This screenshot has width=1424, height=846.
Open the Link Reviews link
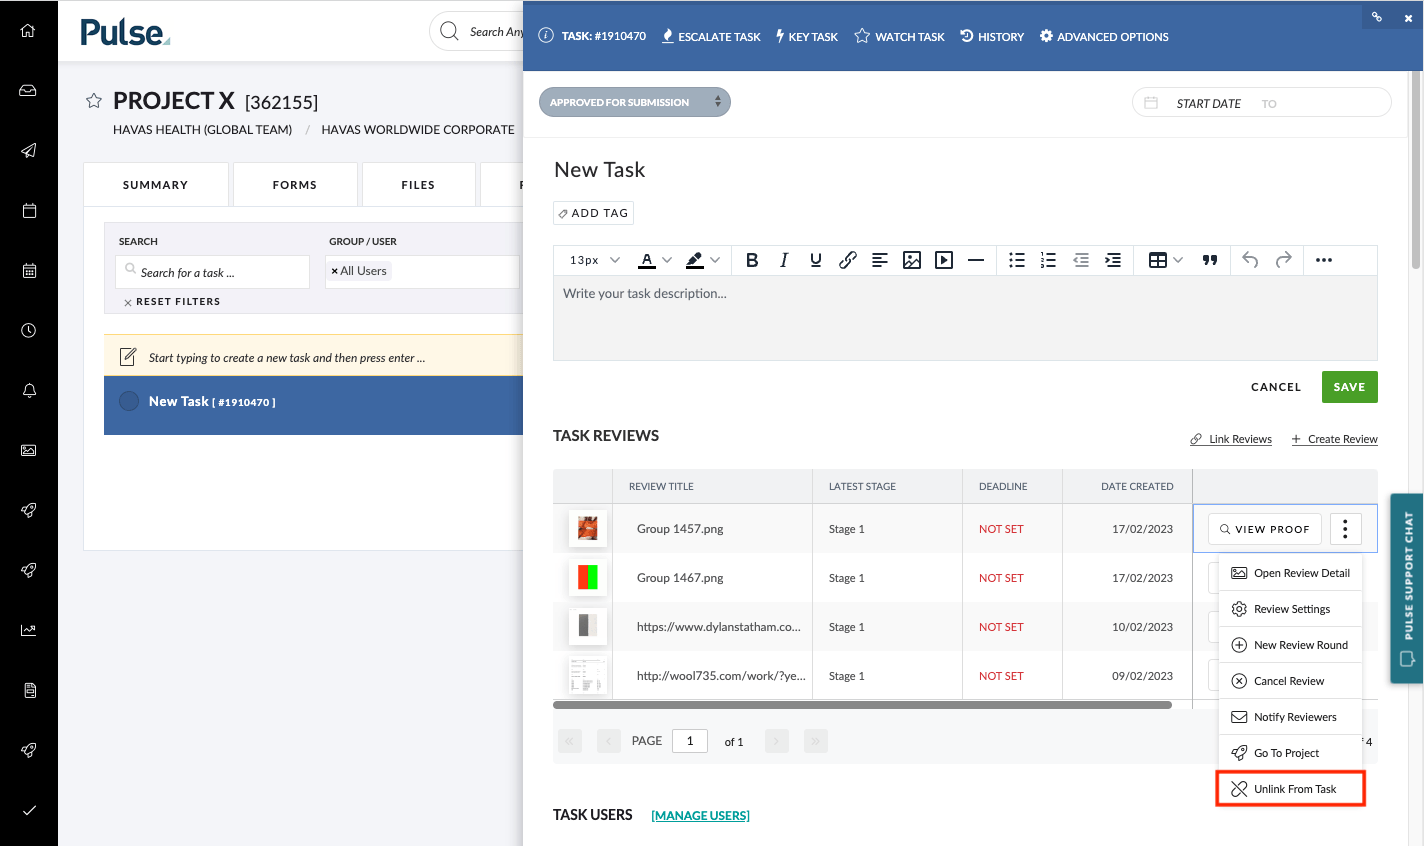coord(1231,439)
